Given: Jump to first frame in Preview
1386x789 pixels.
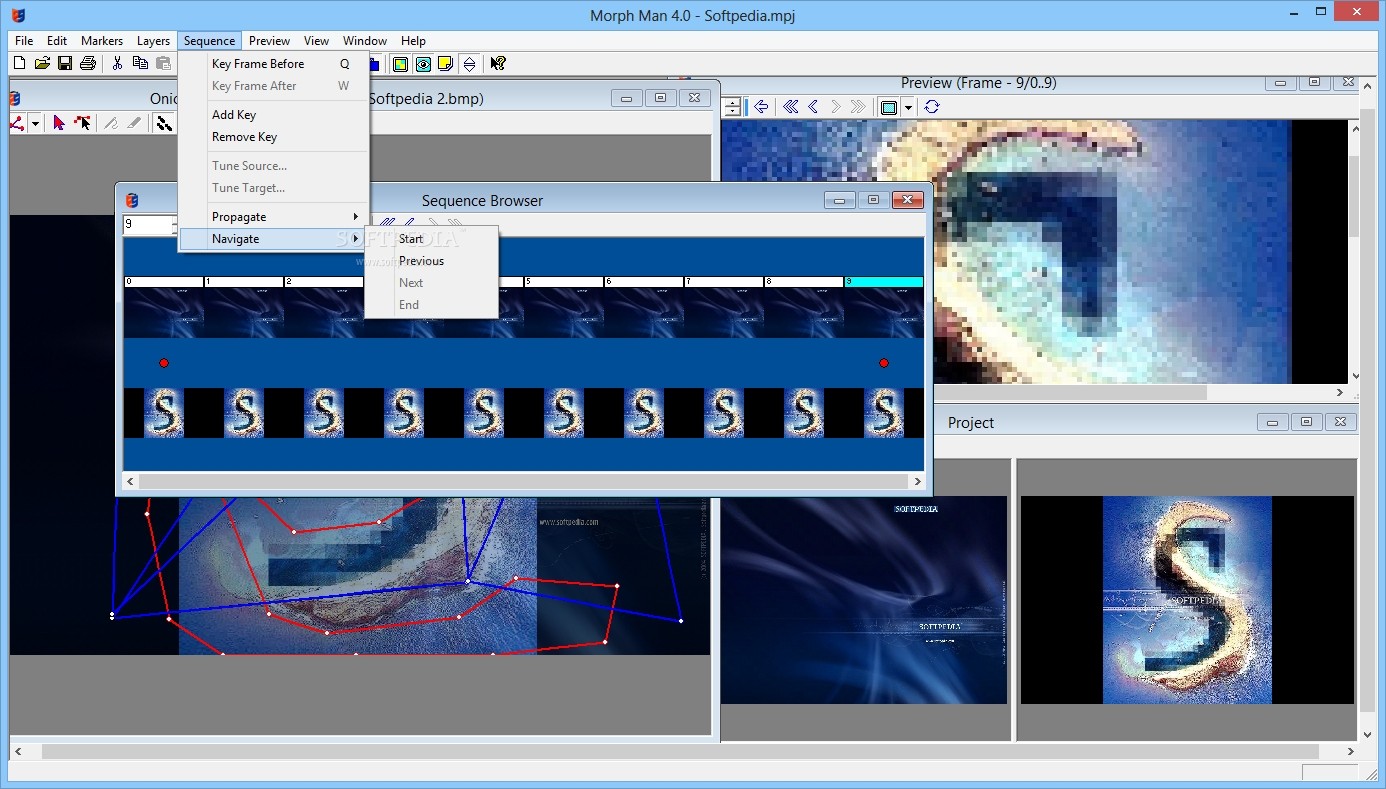Looking at the screenshot, I should (x=791, y=107).
